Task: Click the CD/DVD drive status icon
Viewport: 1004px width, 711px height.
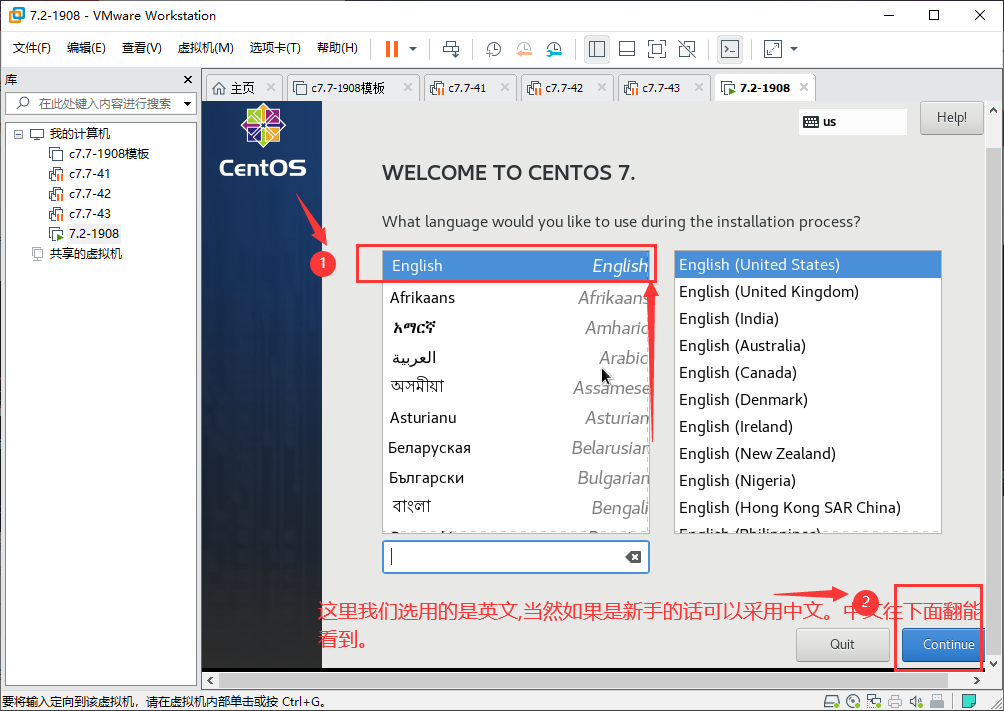Action: tap(853, 701)
